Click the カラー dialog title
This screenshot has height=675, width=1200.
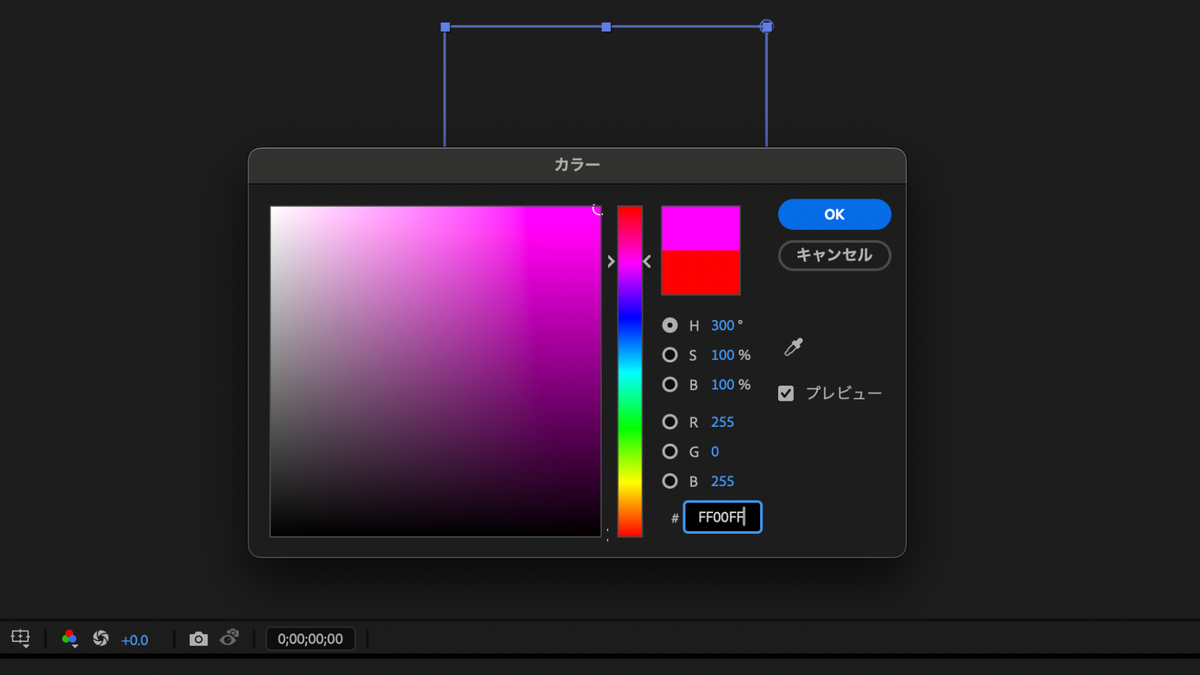(x=577, y=165)
